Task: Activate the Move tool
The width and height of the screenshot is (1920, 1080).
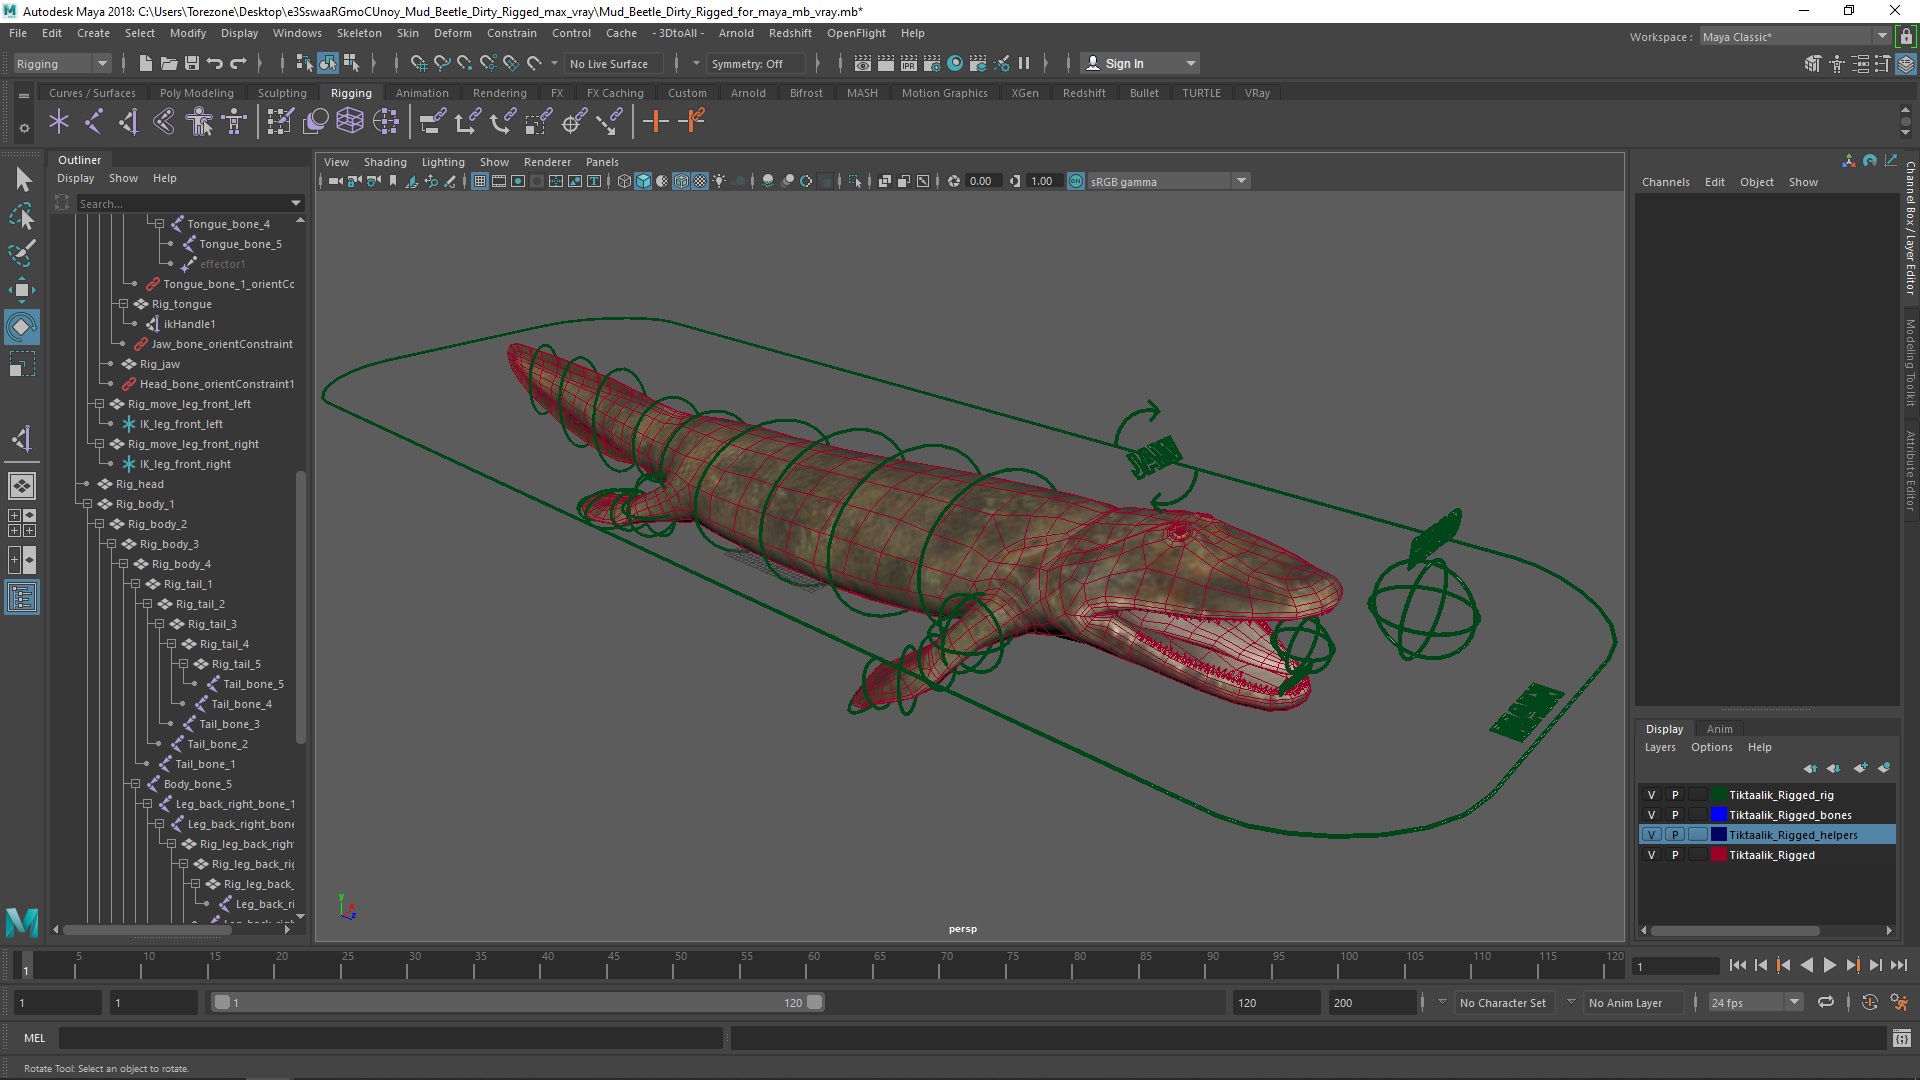Action: point(22,290)
